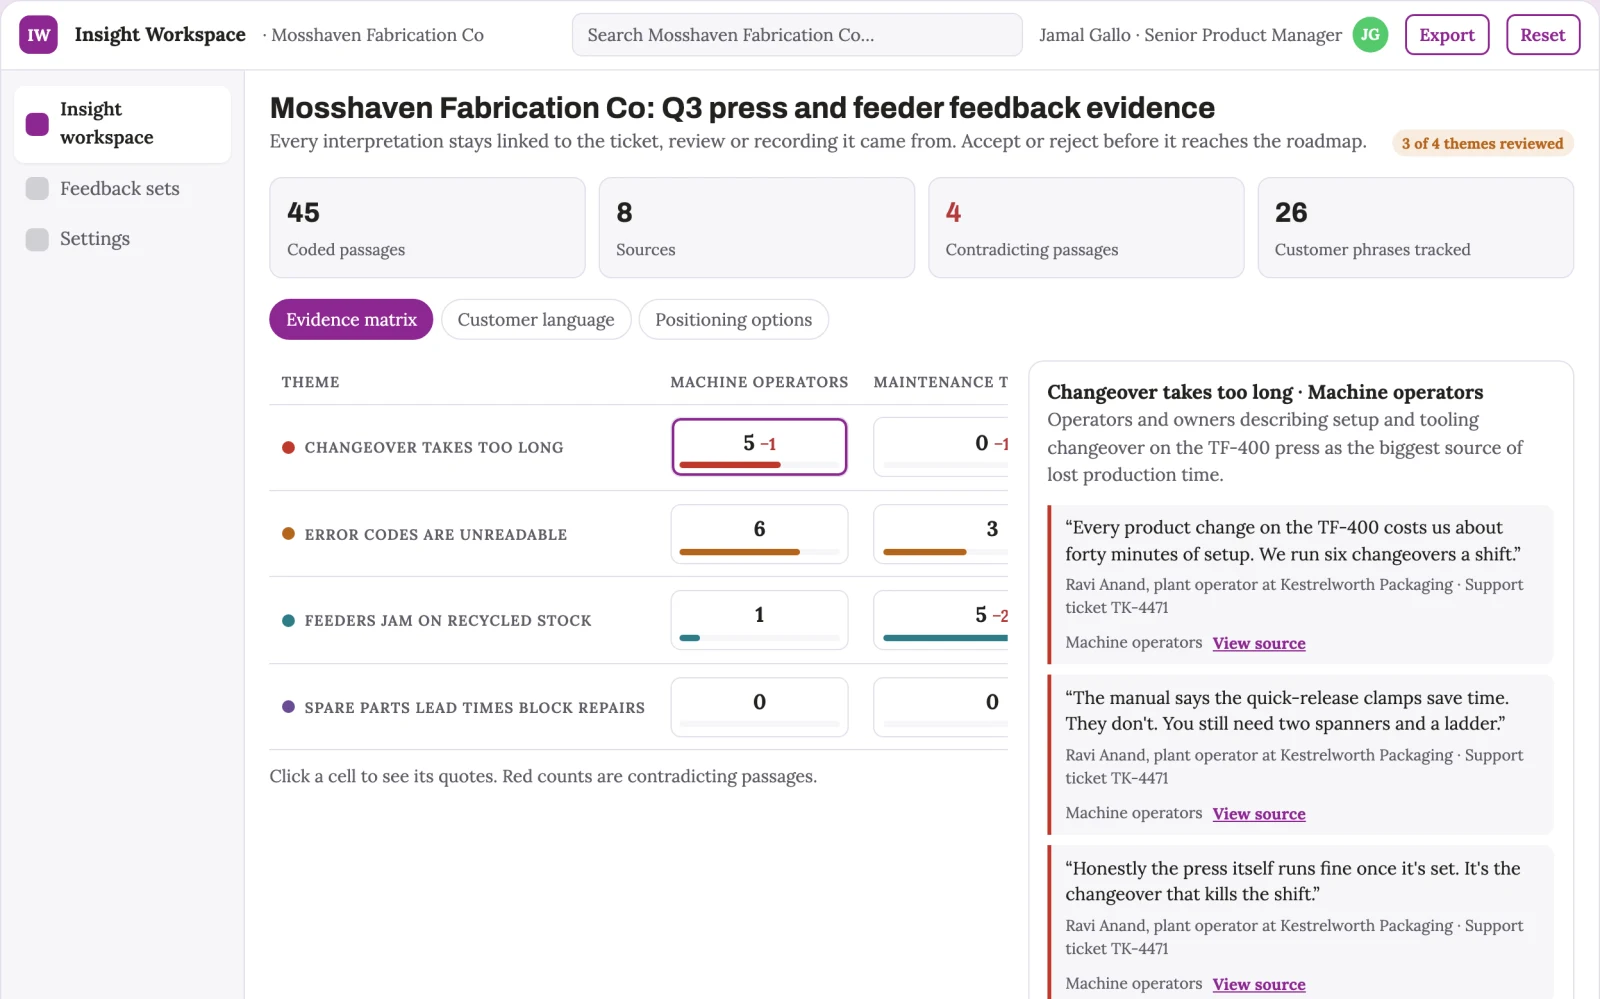Select Insight workspace in the sidebar
Image resolution: width=1600 pixels, height=999 pixels.
tap(122, 124)
